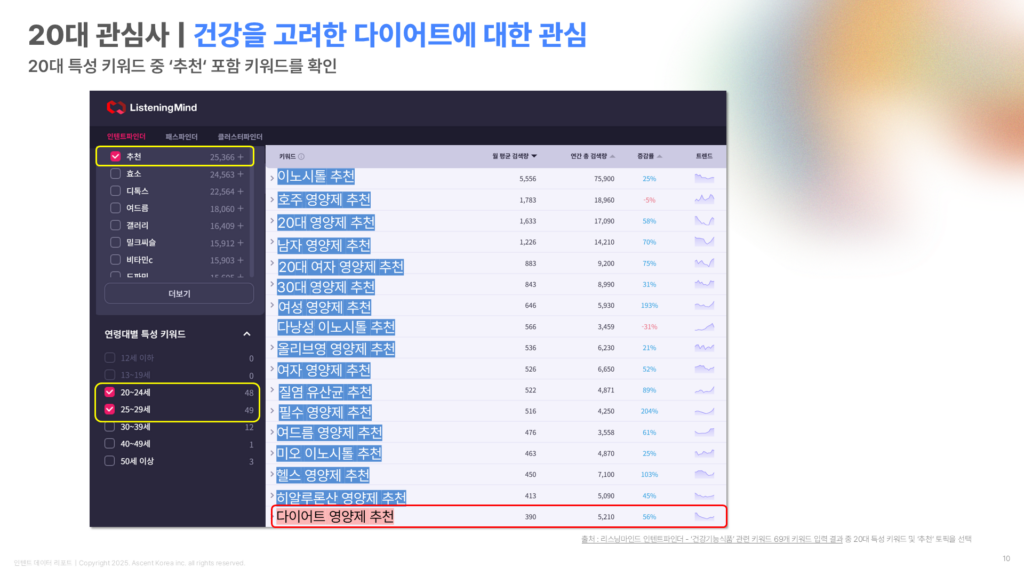The height and width of the screenshot is (576, 1024).
Task: Expand the 이노시톨 추천 row
Action: (272, 178)
